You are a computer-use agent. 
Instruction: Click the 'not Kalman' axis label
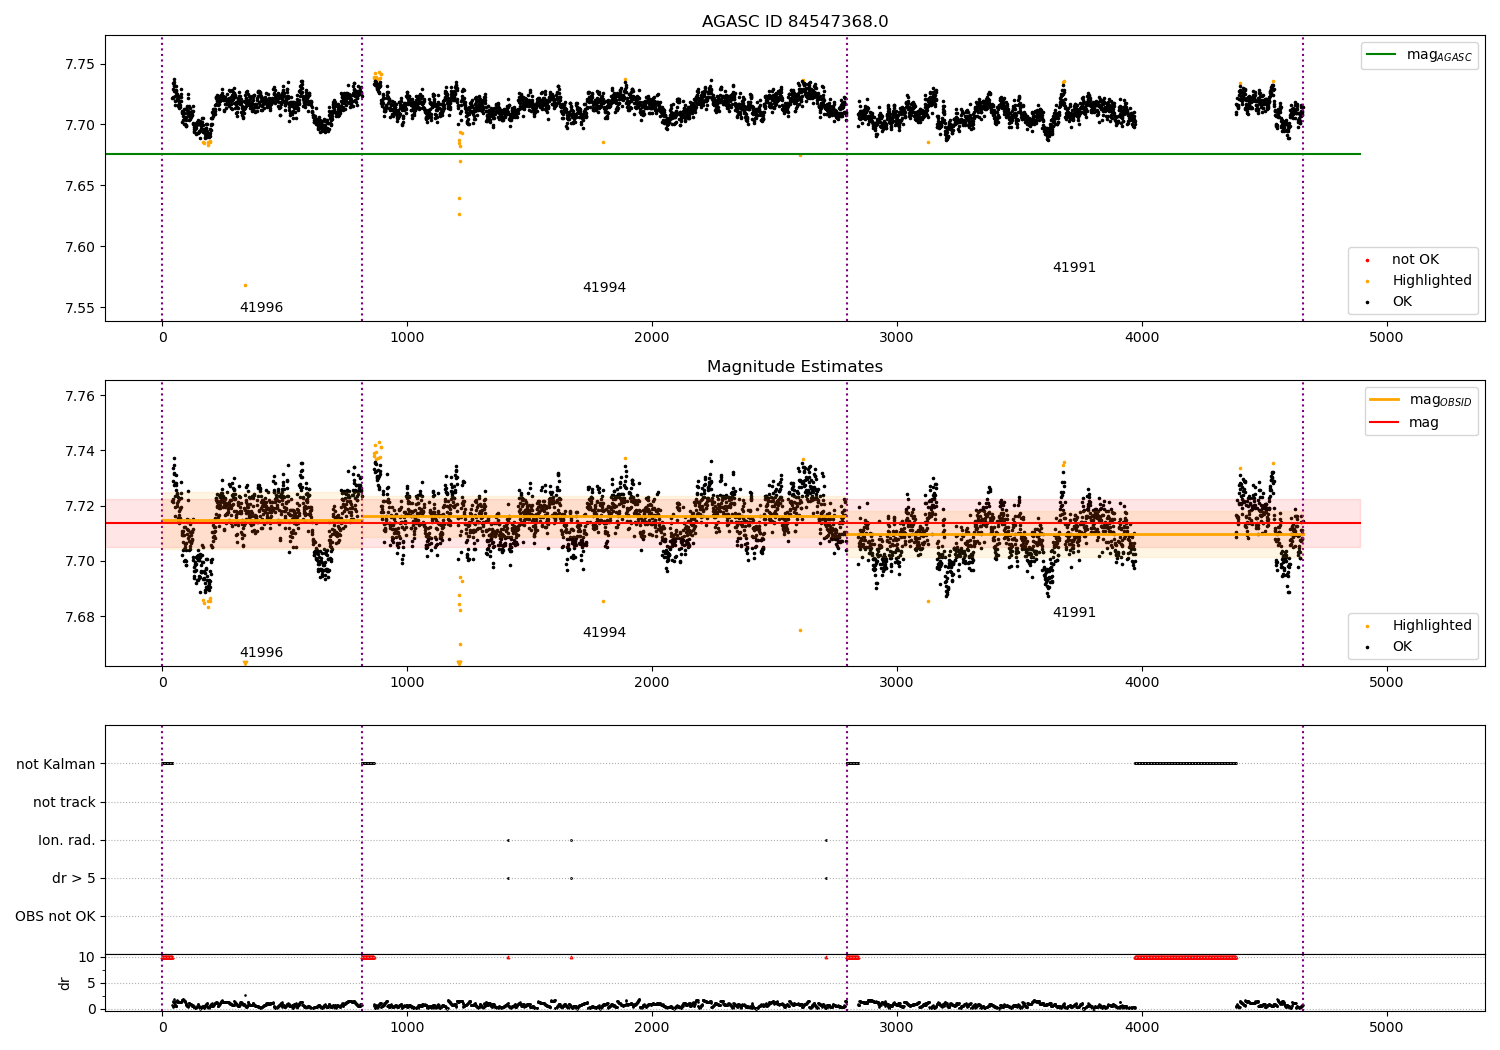point(56,765)
